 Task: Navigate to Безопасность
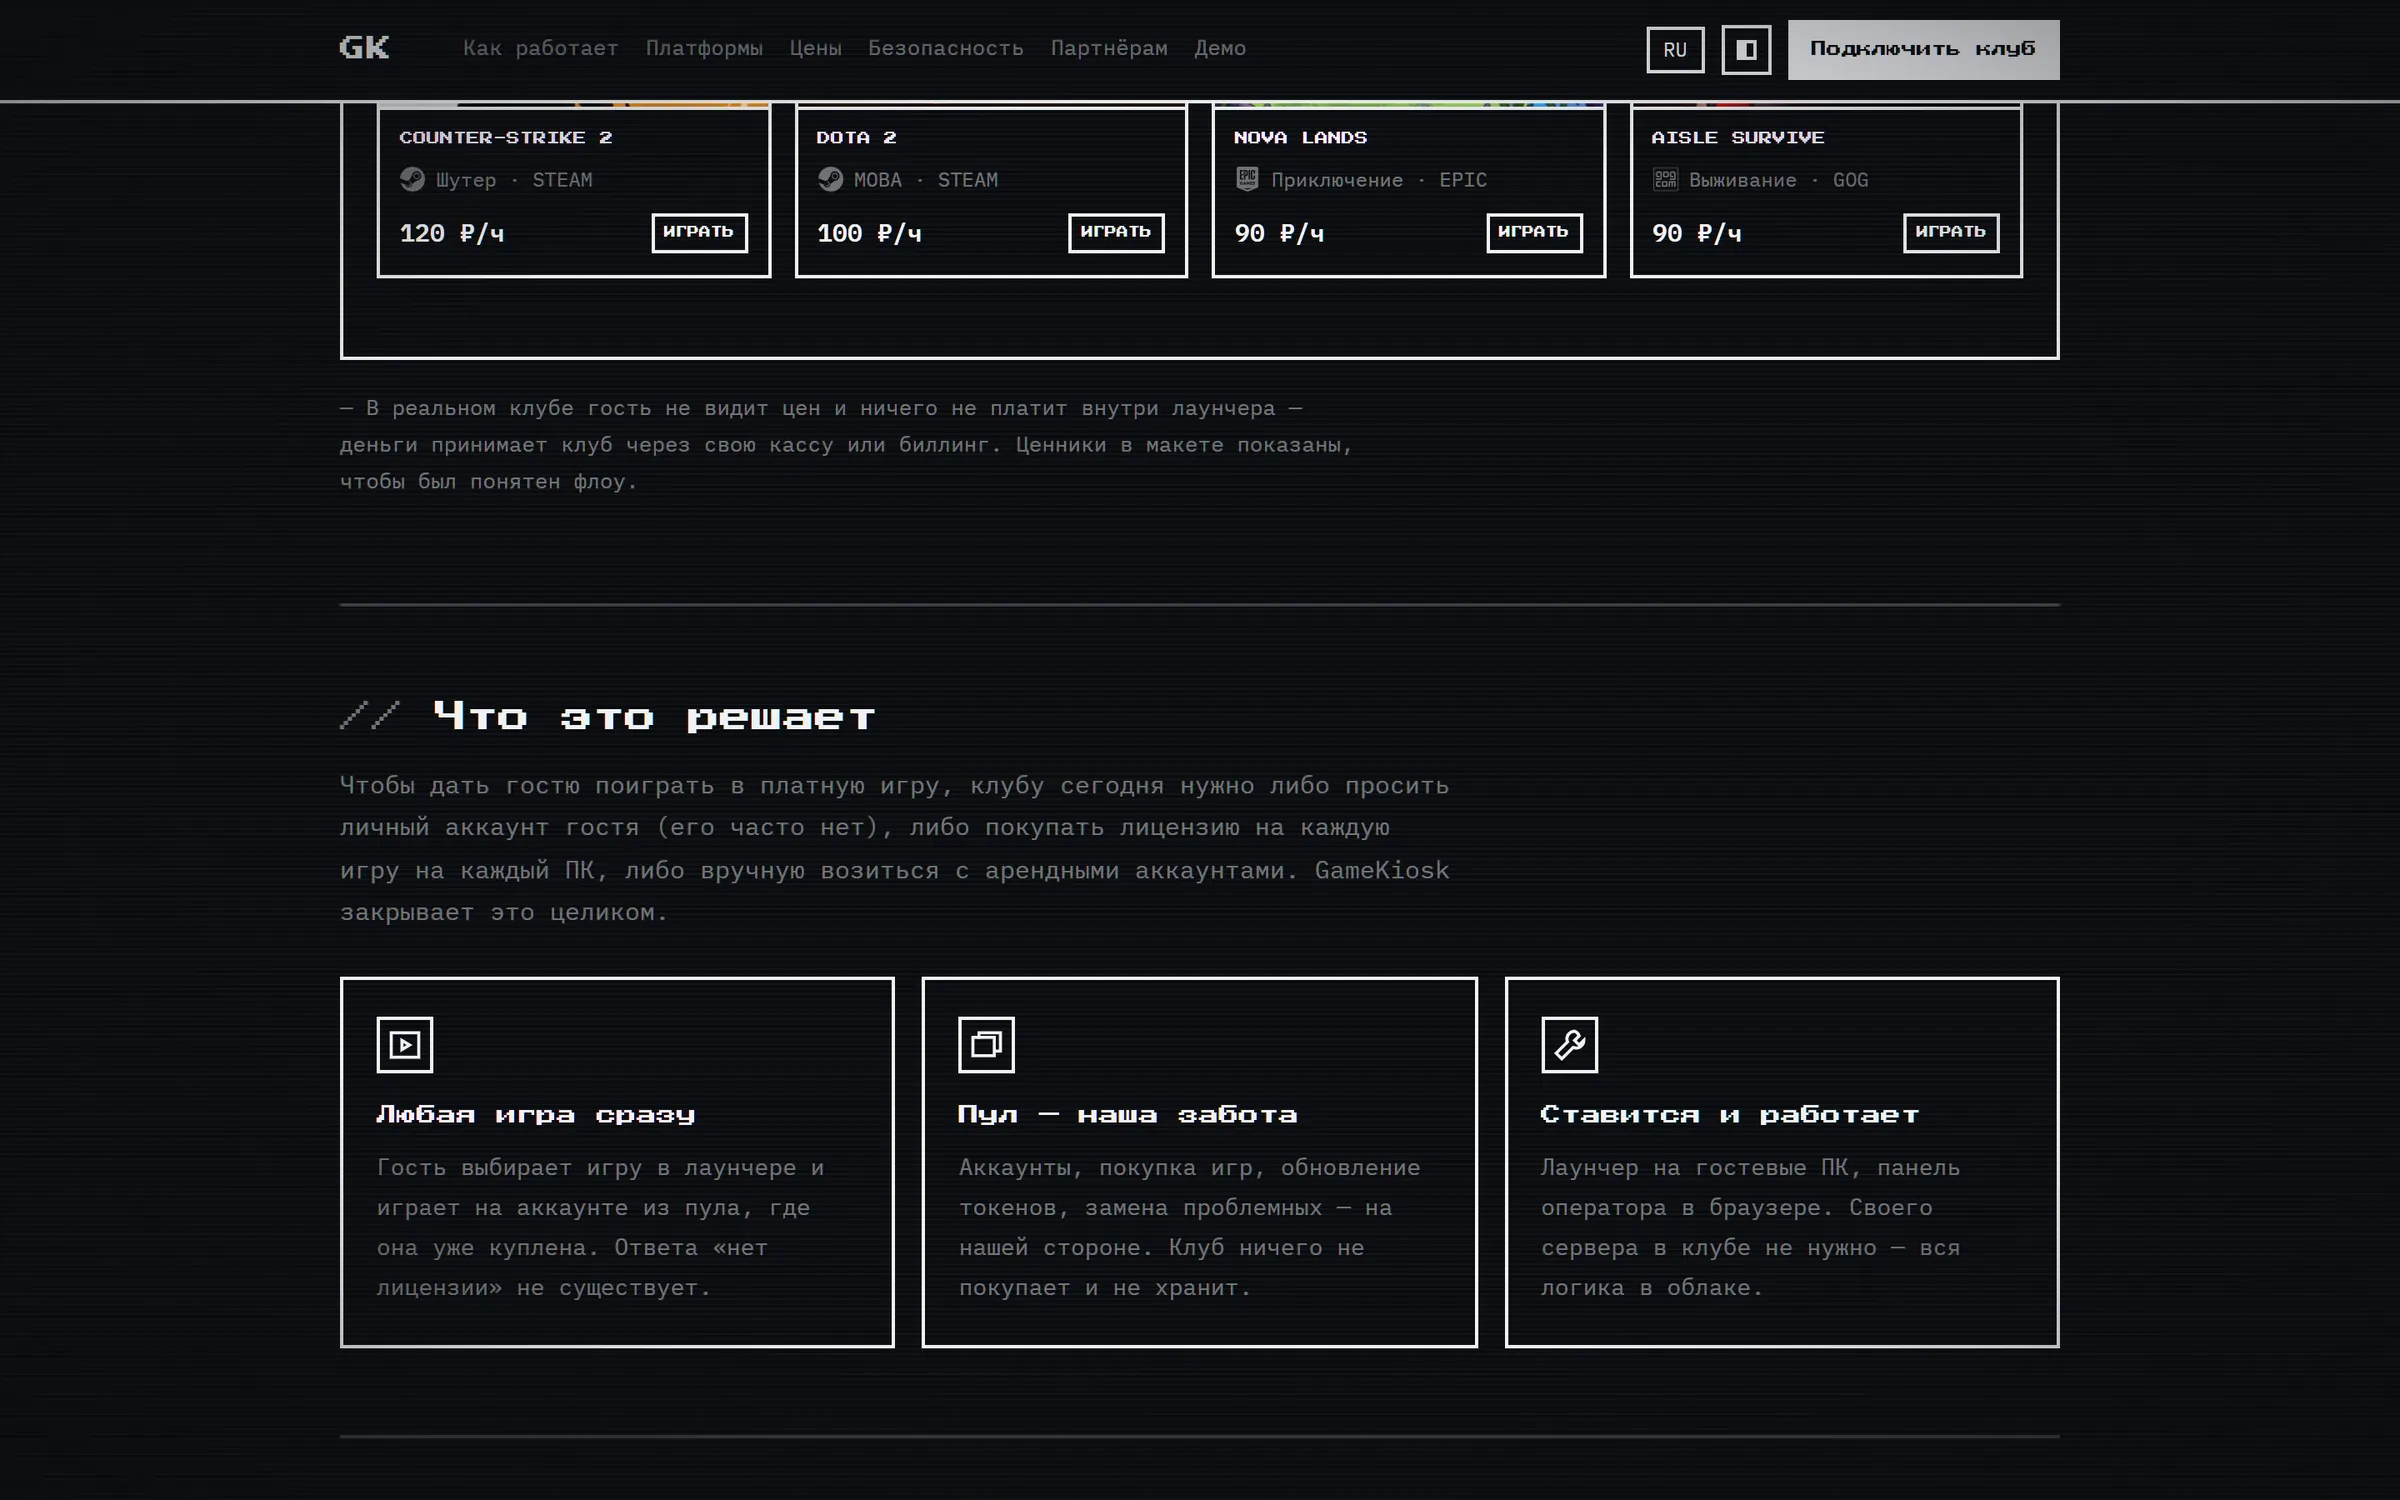point(945,48)
